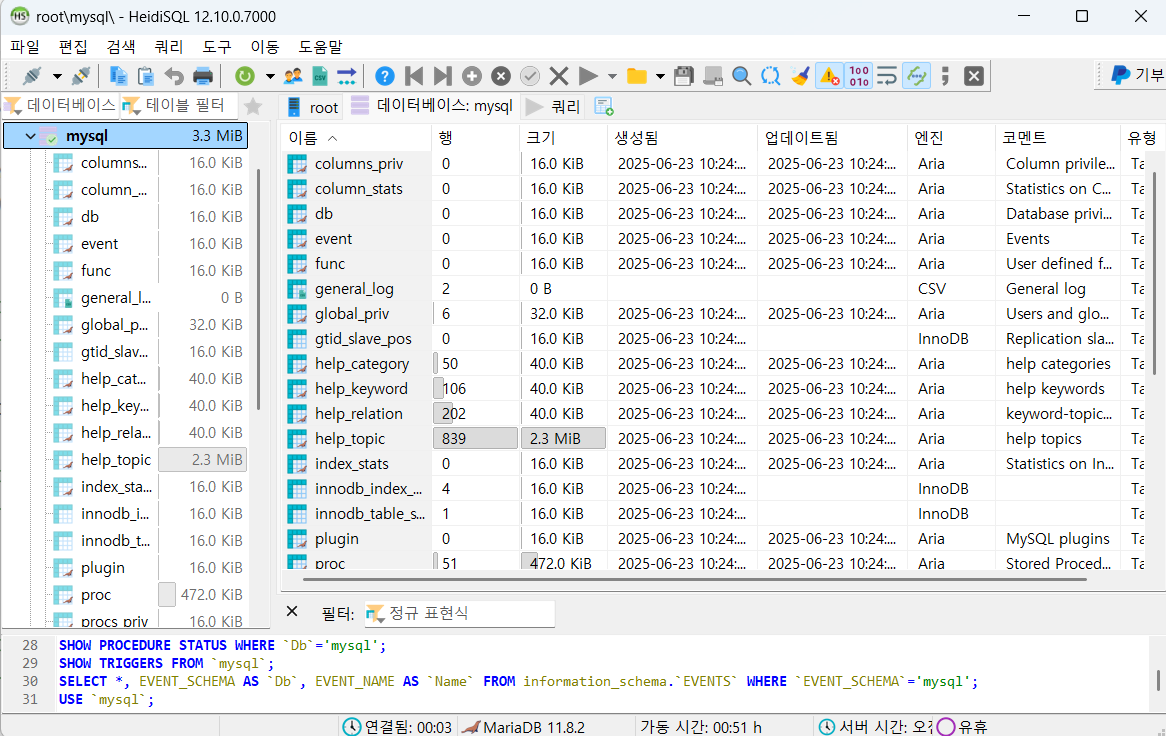
Task: Open the refresh icon's dropdown arrow
Action: [x=270, y=77]
